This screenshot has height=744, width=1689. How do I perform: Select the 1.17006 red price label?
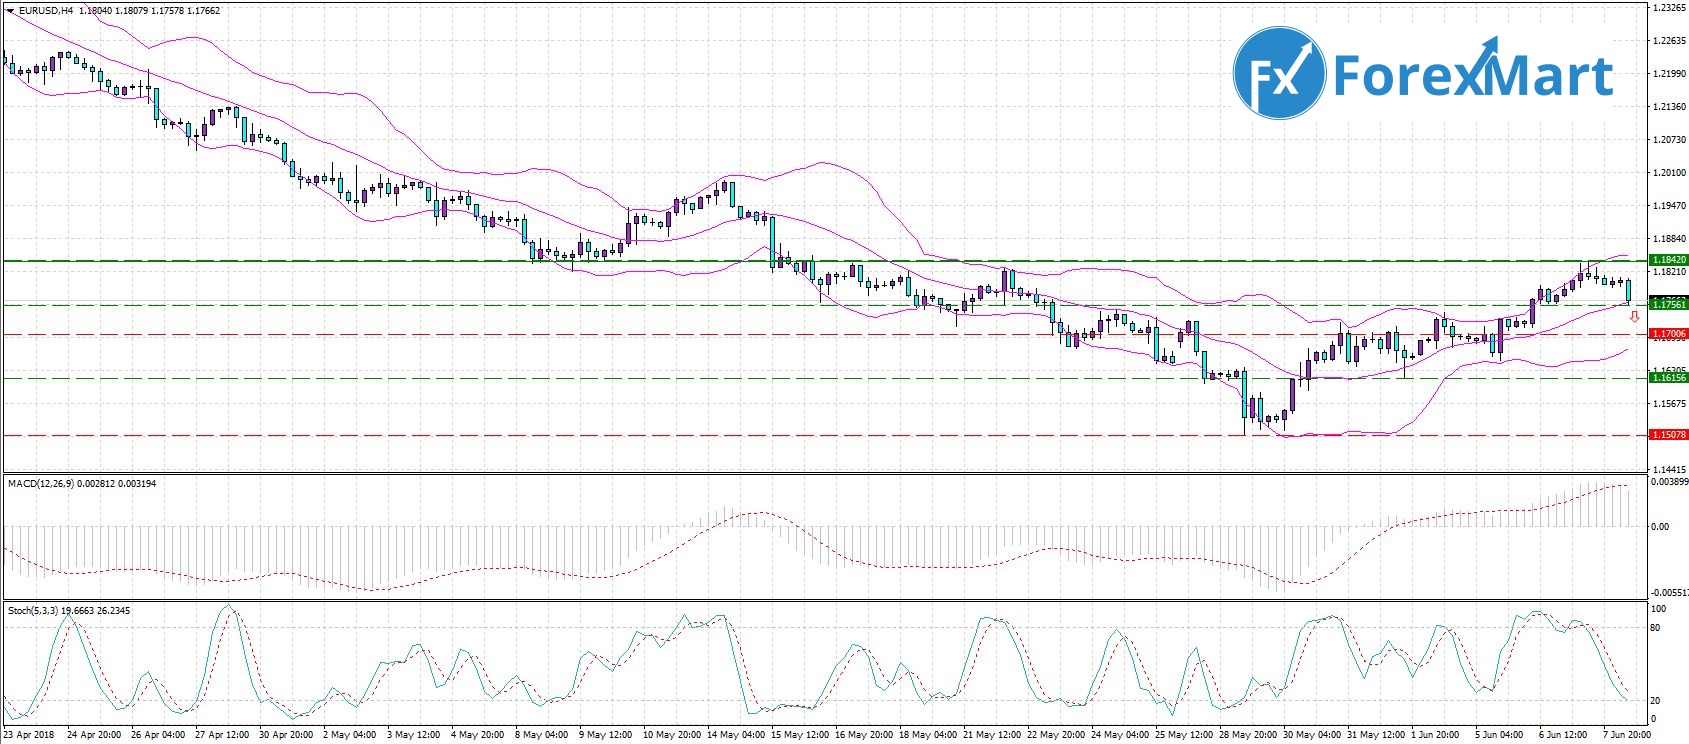[1669, 334]
